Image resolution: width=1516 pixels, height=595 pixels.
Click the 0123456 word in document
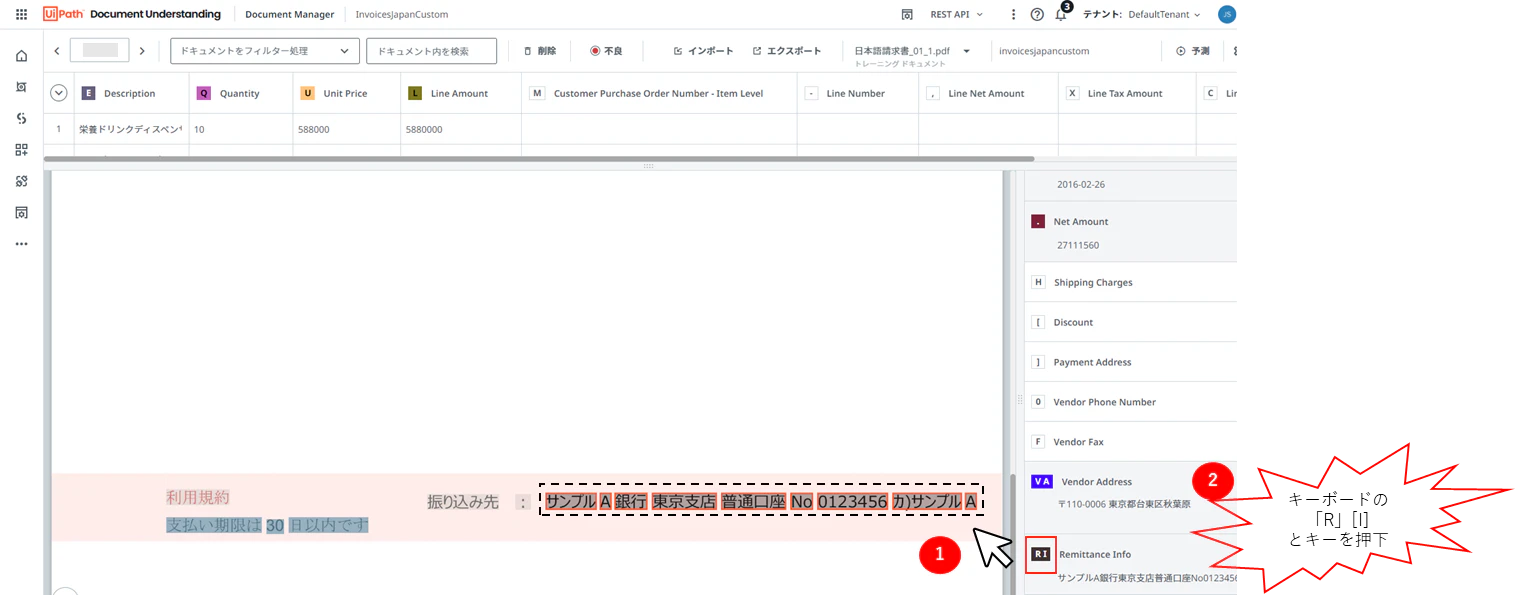(x=852, y=501)
